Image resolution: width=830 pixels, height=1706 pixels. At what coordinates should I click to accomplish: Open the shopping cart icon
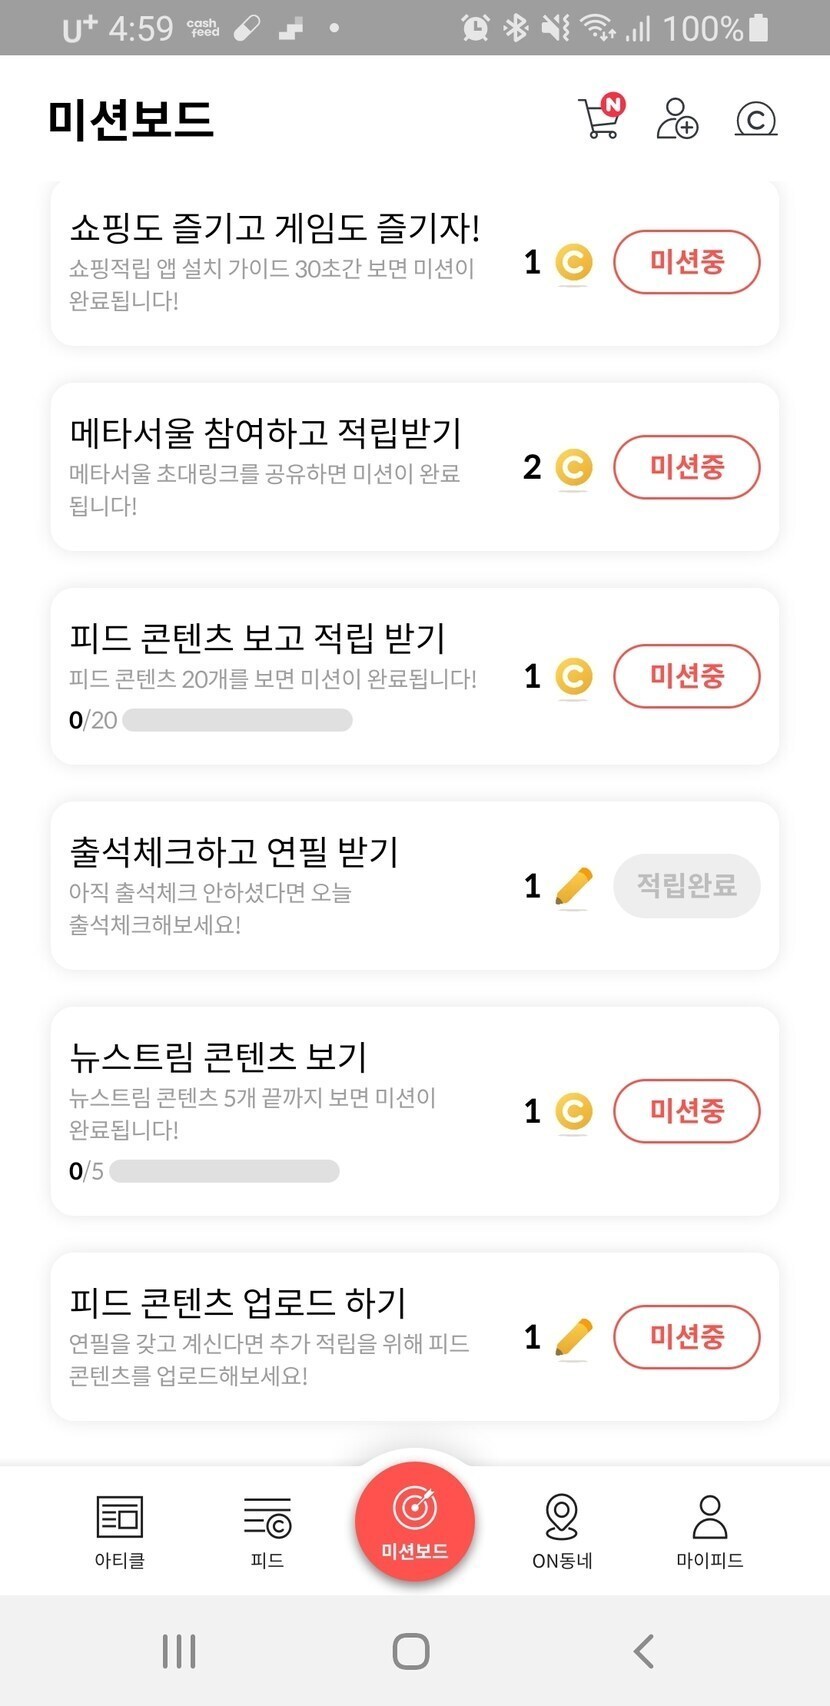click(x=600, y=118)
